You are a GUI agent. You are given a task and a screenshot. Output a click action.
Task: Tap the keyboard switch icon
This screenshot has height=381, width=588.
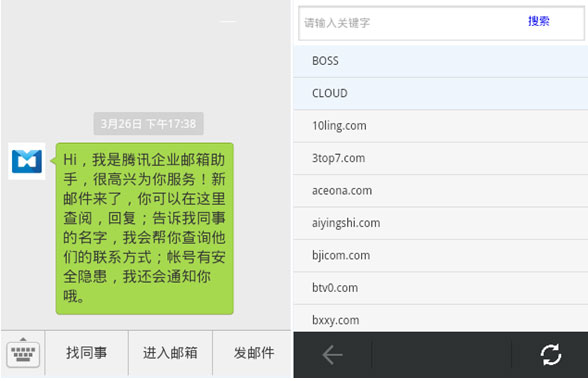[23, 353]
